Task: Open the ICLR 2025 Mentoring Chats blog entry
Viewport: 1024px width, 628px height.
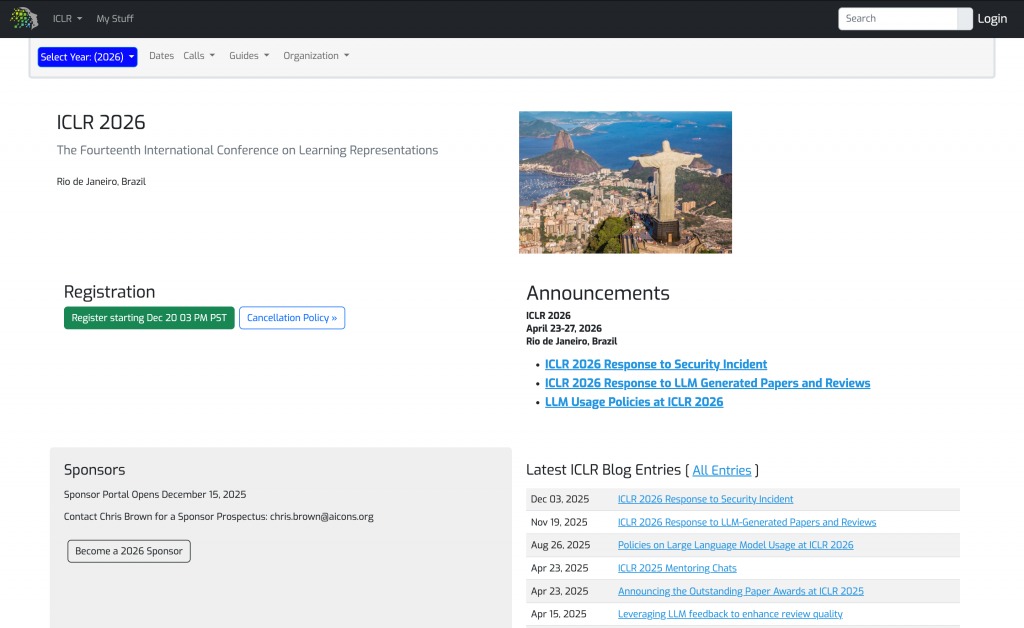Action: pos(677,568)
